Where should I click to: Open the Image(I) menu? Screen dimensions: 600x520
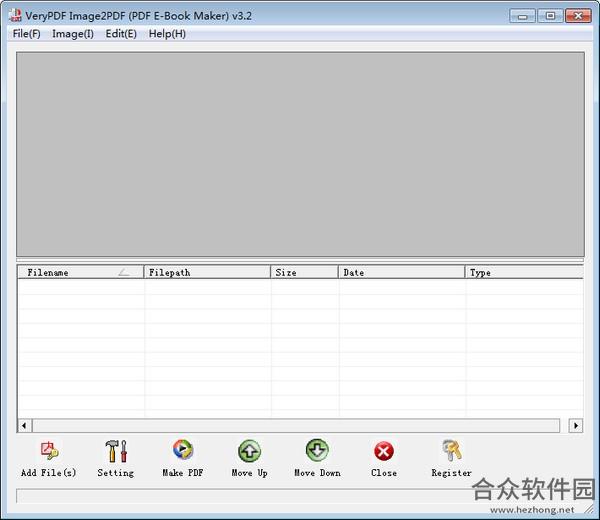pyautogui.click(x=73, y=34)
